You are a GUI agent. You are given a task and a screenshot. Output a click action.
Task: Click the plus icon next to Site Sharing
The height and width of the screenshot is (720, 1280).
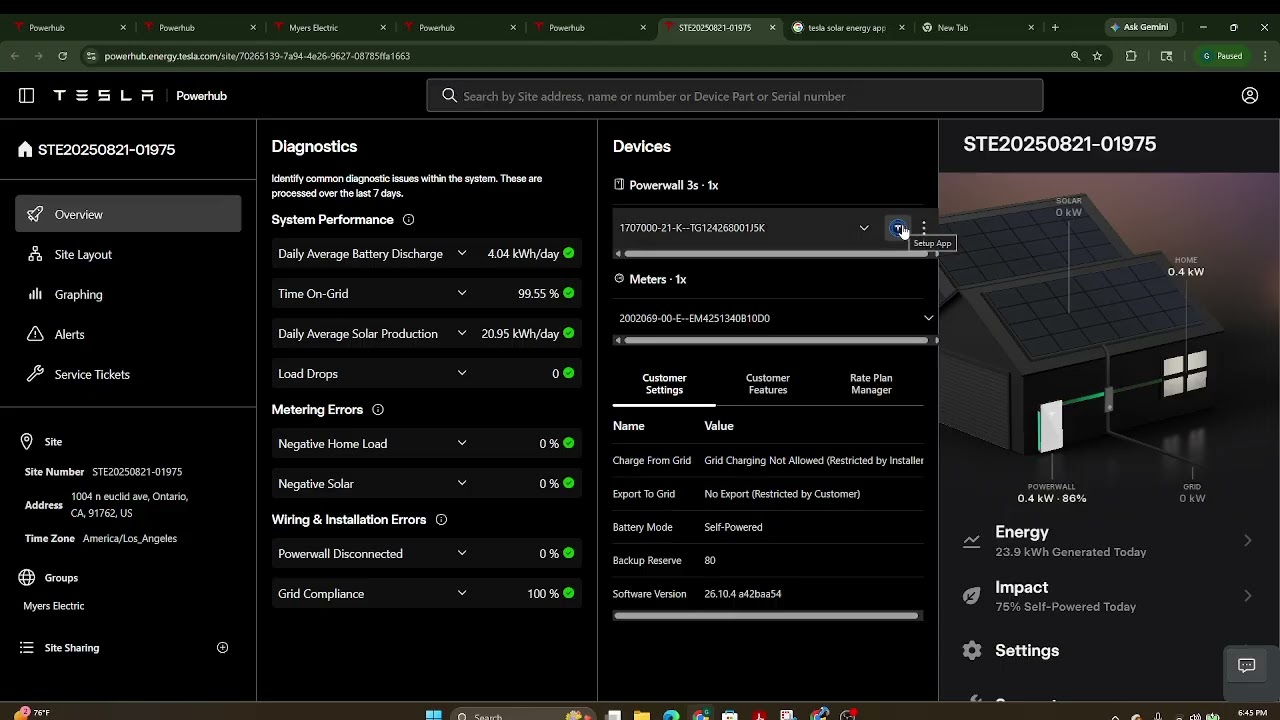click(x=223, y=648)
